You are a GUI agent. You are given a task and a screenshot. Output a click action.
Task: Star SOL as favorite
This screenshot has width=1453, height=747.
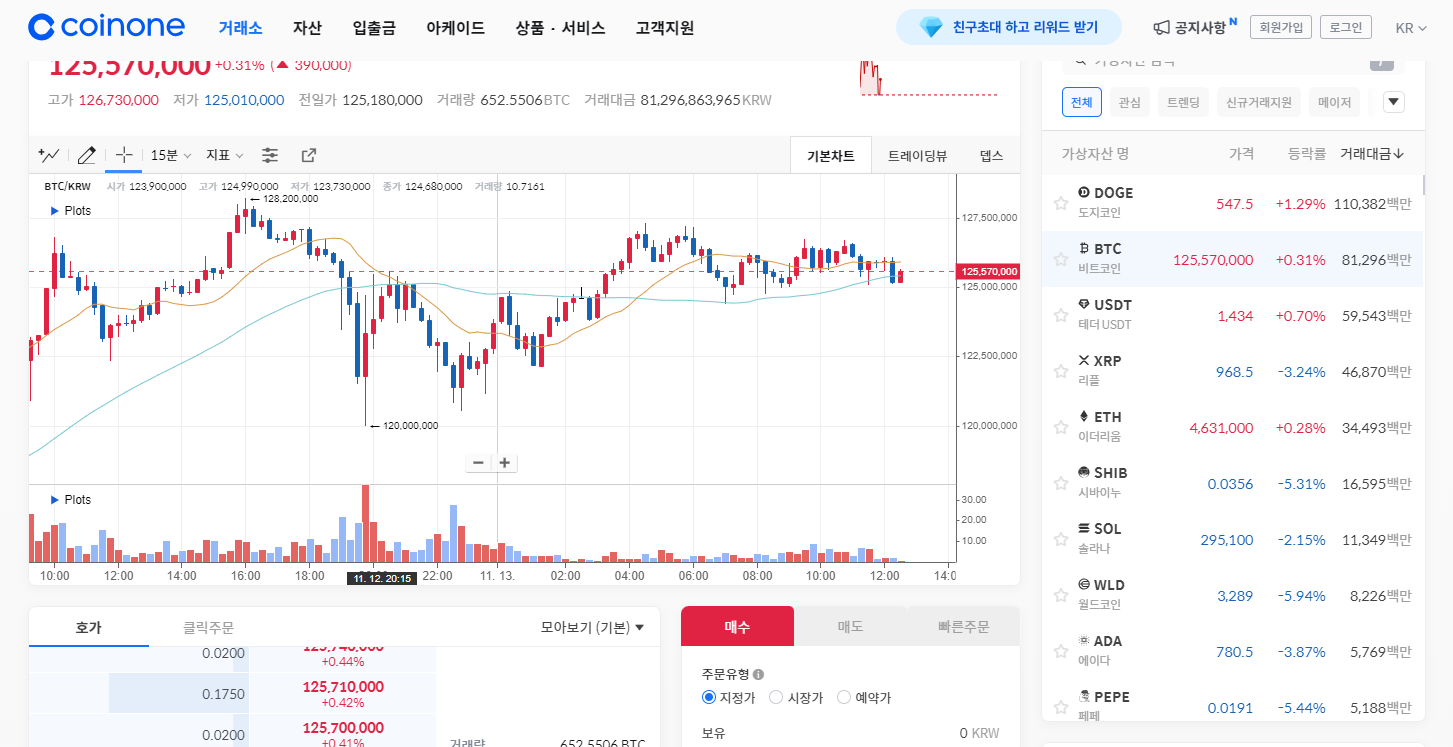coord(1061,539)
